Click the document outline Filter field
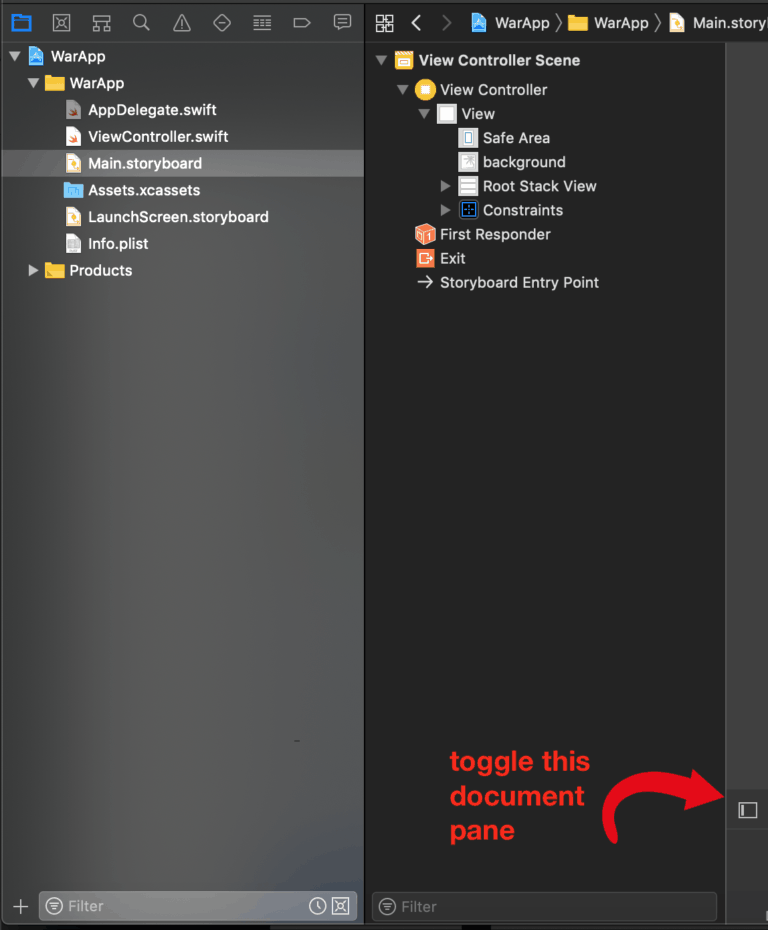768x930 pixels. (x=544, y=906)
